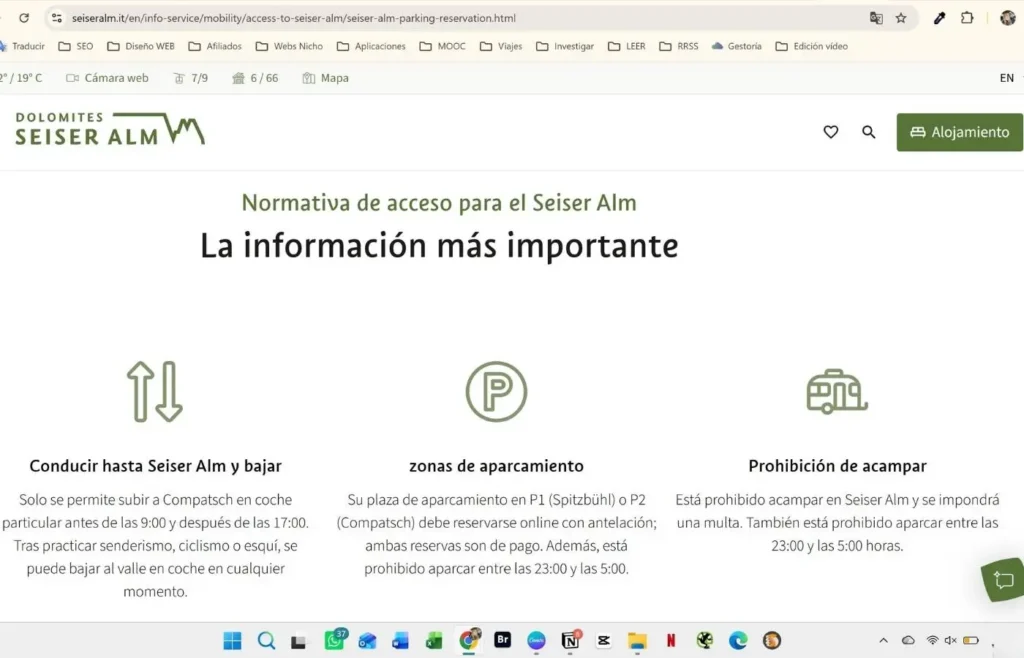Image resolution: width=1024 pixels, height=658 pixels.
Task: Open Windows taskbar search
Action: point(266,640)
